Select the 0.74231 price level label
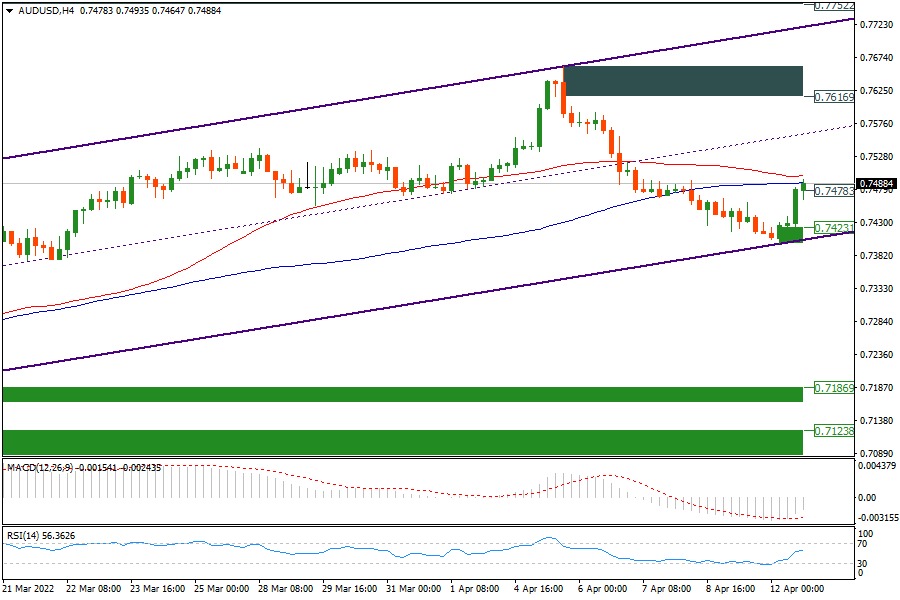 point(833,228)
